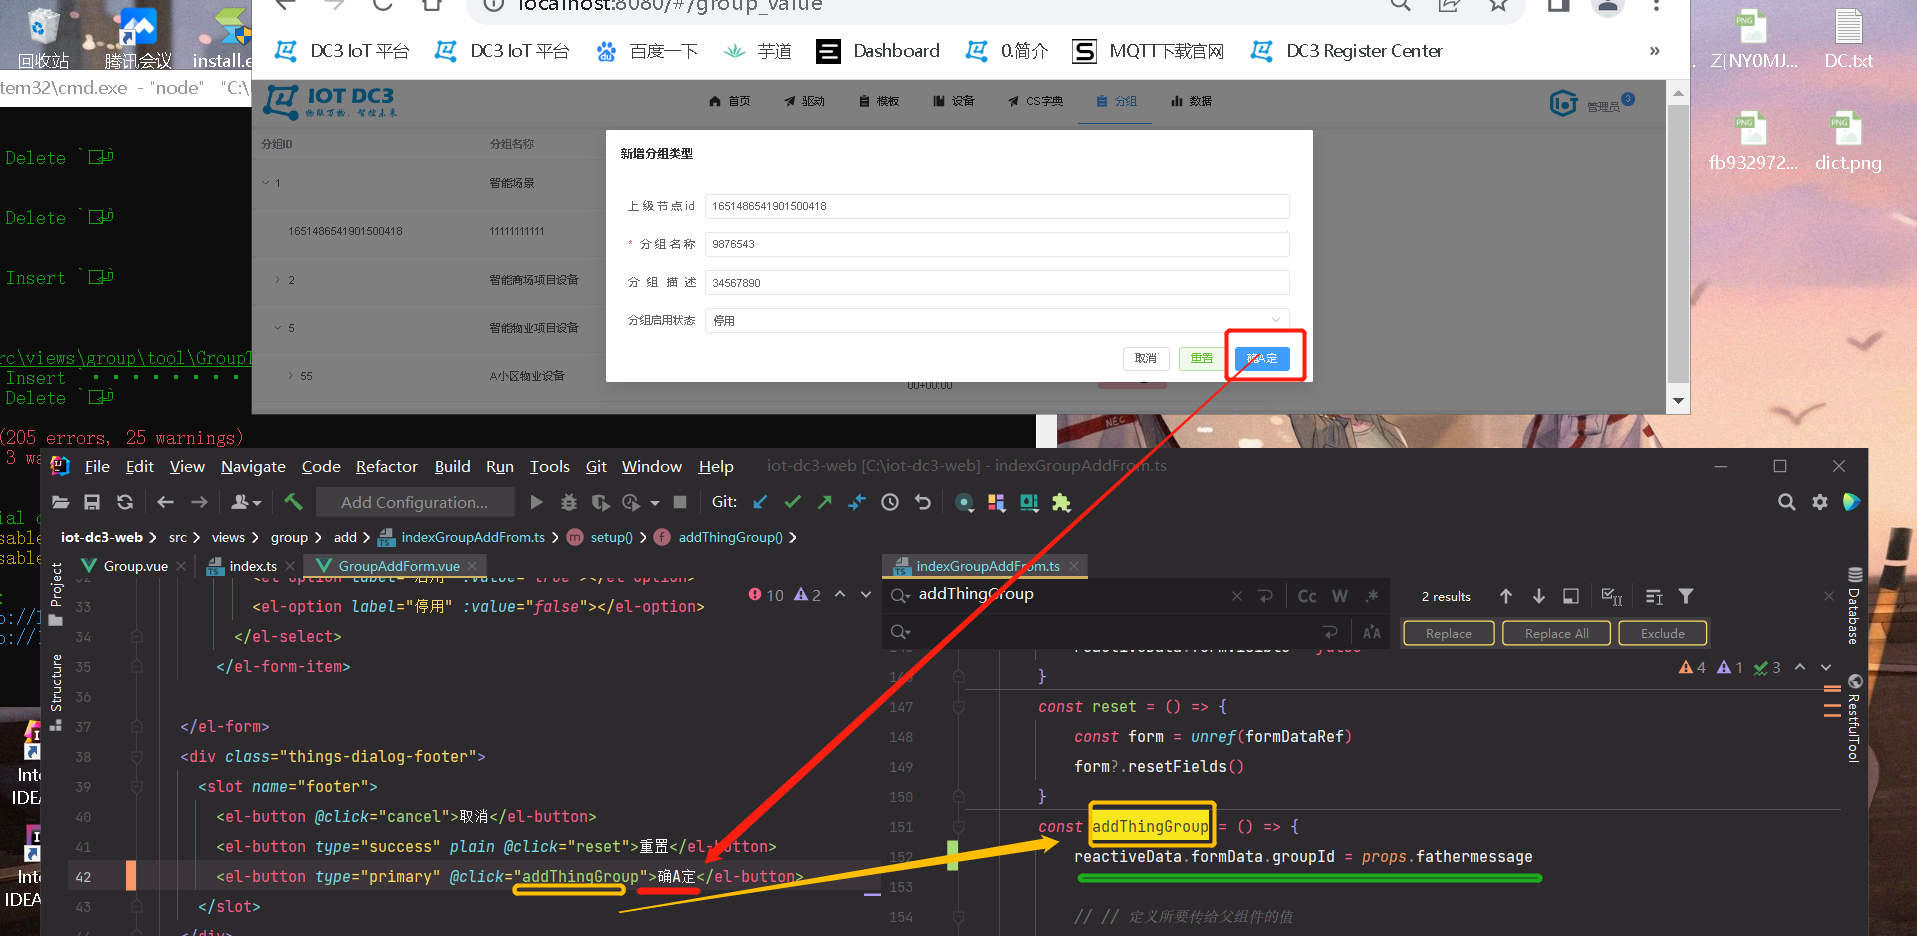Bookmark page with star icon
Image resolution: width=1917 pixels, height=936 pixels.
tap(1498, 5)
